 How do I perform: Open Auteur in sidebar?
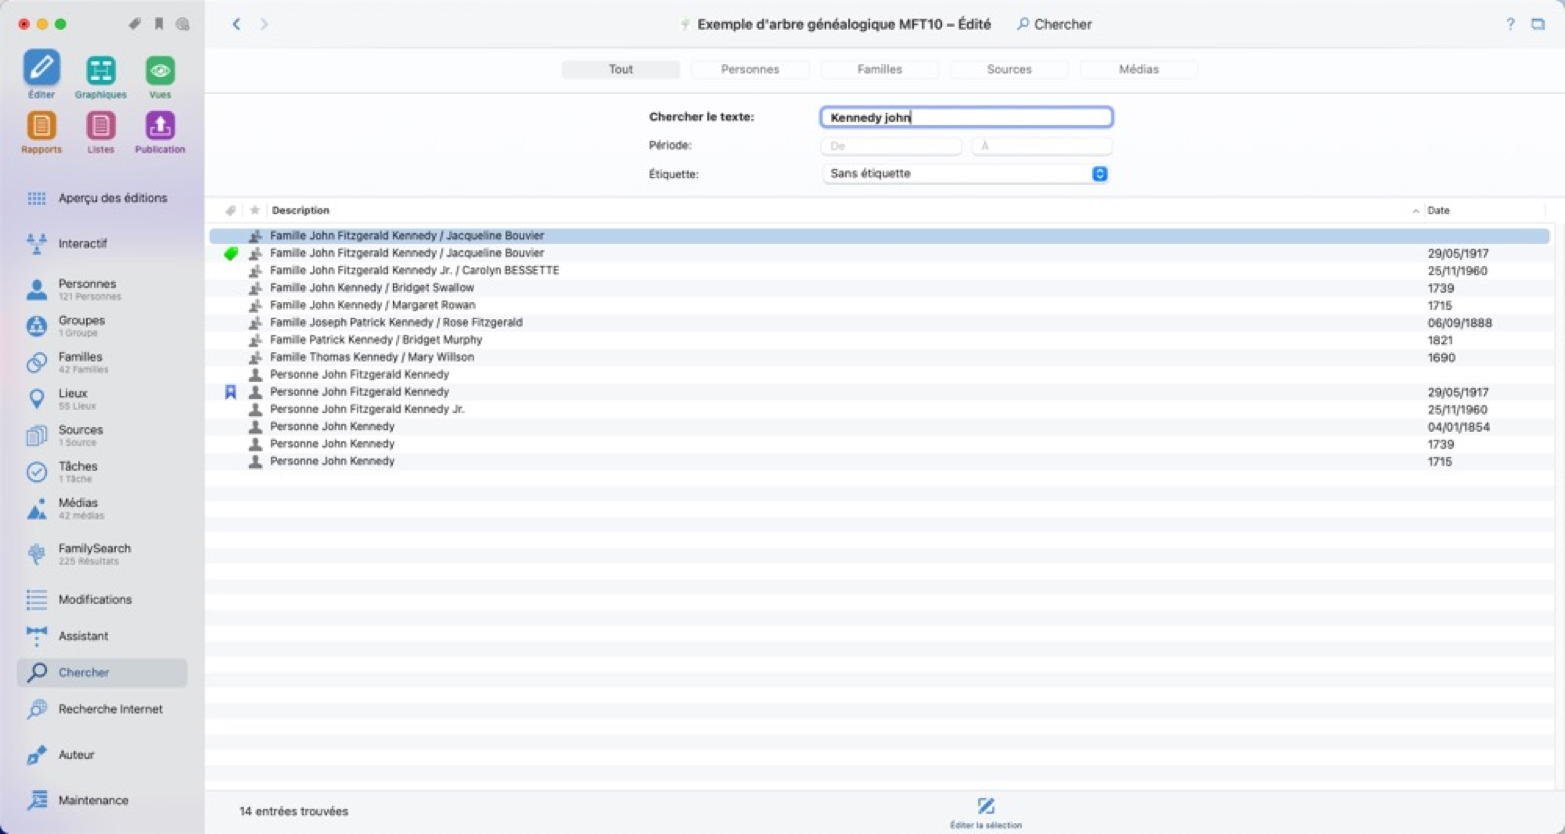102,755
